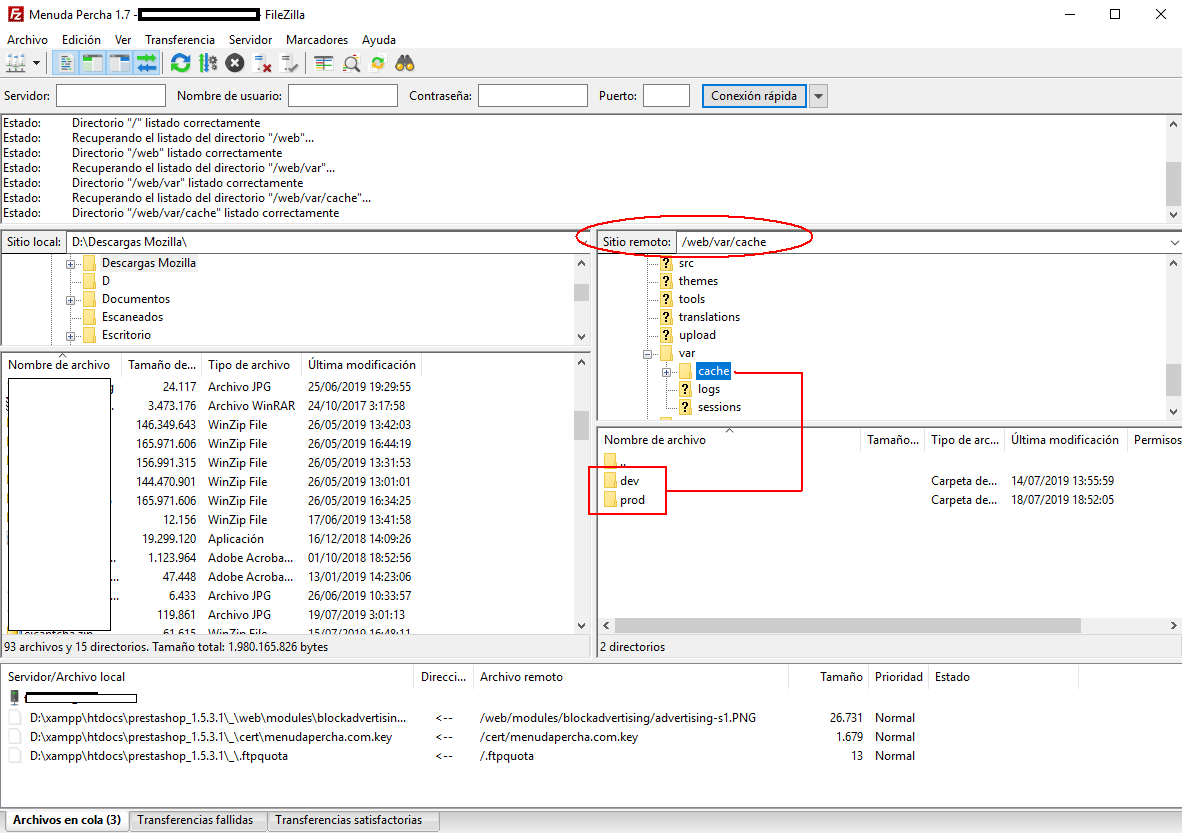The image size is (1182, 833).
Task: Open the Archivo menu
Action: (x=27, y=40)
